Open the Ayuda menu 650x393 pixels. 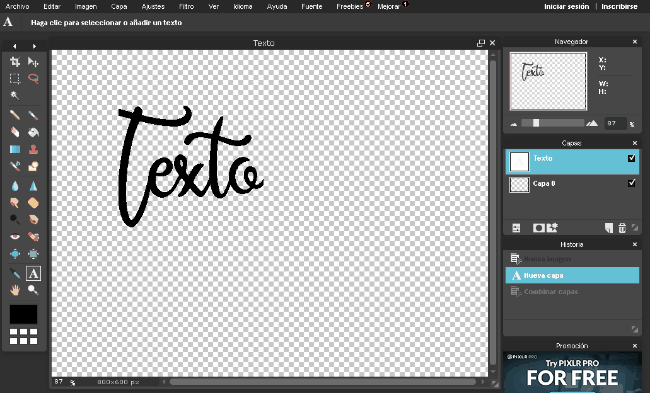277,6
